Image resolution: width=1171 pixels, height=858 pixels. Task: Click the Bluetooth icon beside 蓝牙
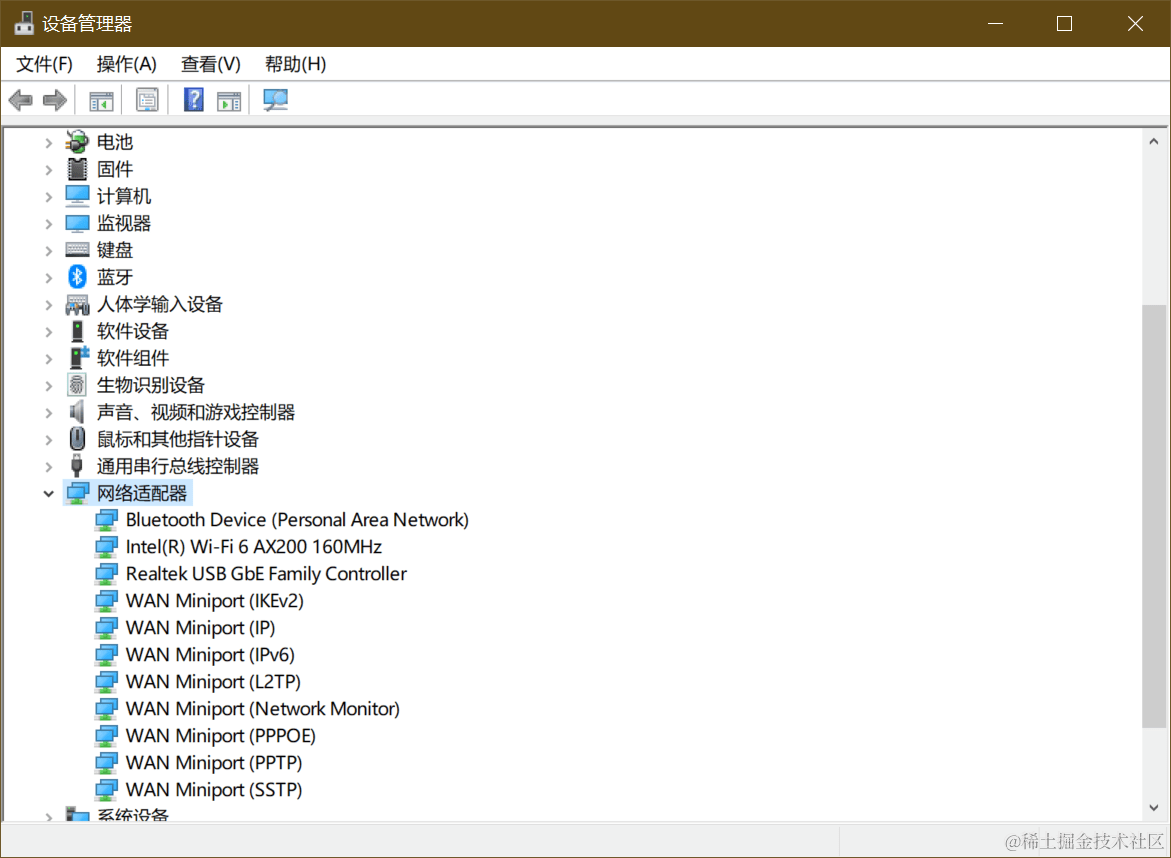pos(77,277)
